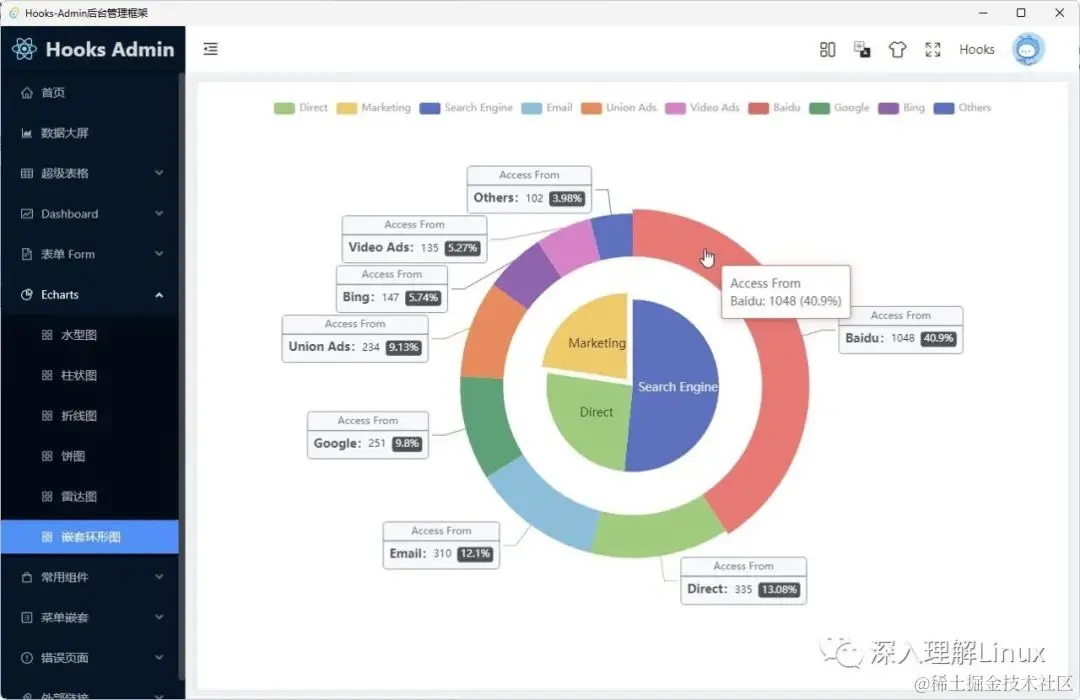Click the Google 251 data label box

[368, 435]
